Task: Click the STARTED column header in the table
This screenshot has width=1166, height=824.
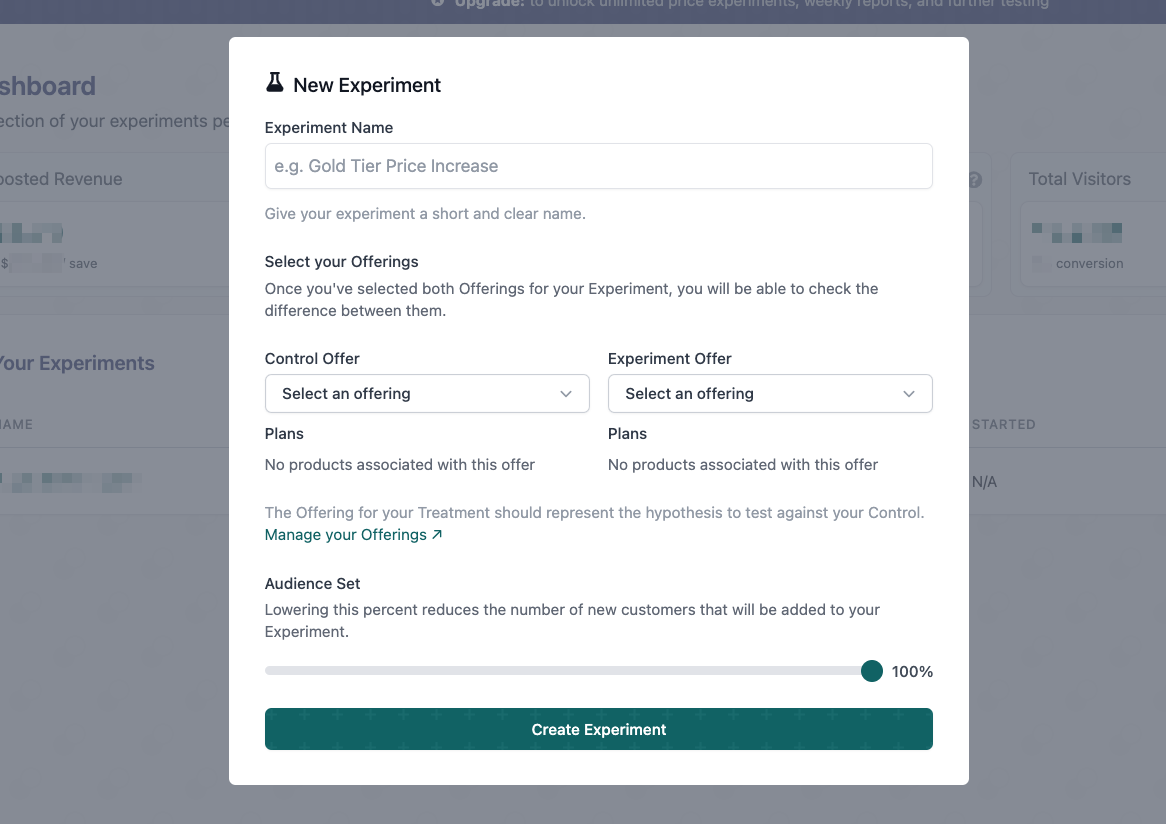Action: click(x=1003, y=424)
